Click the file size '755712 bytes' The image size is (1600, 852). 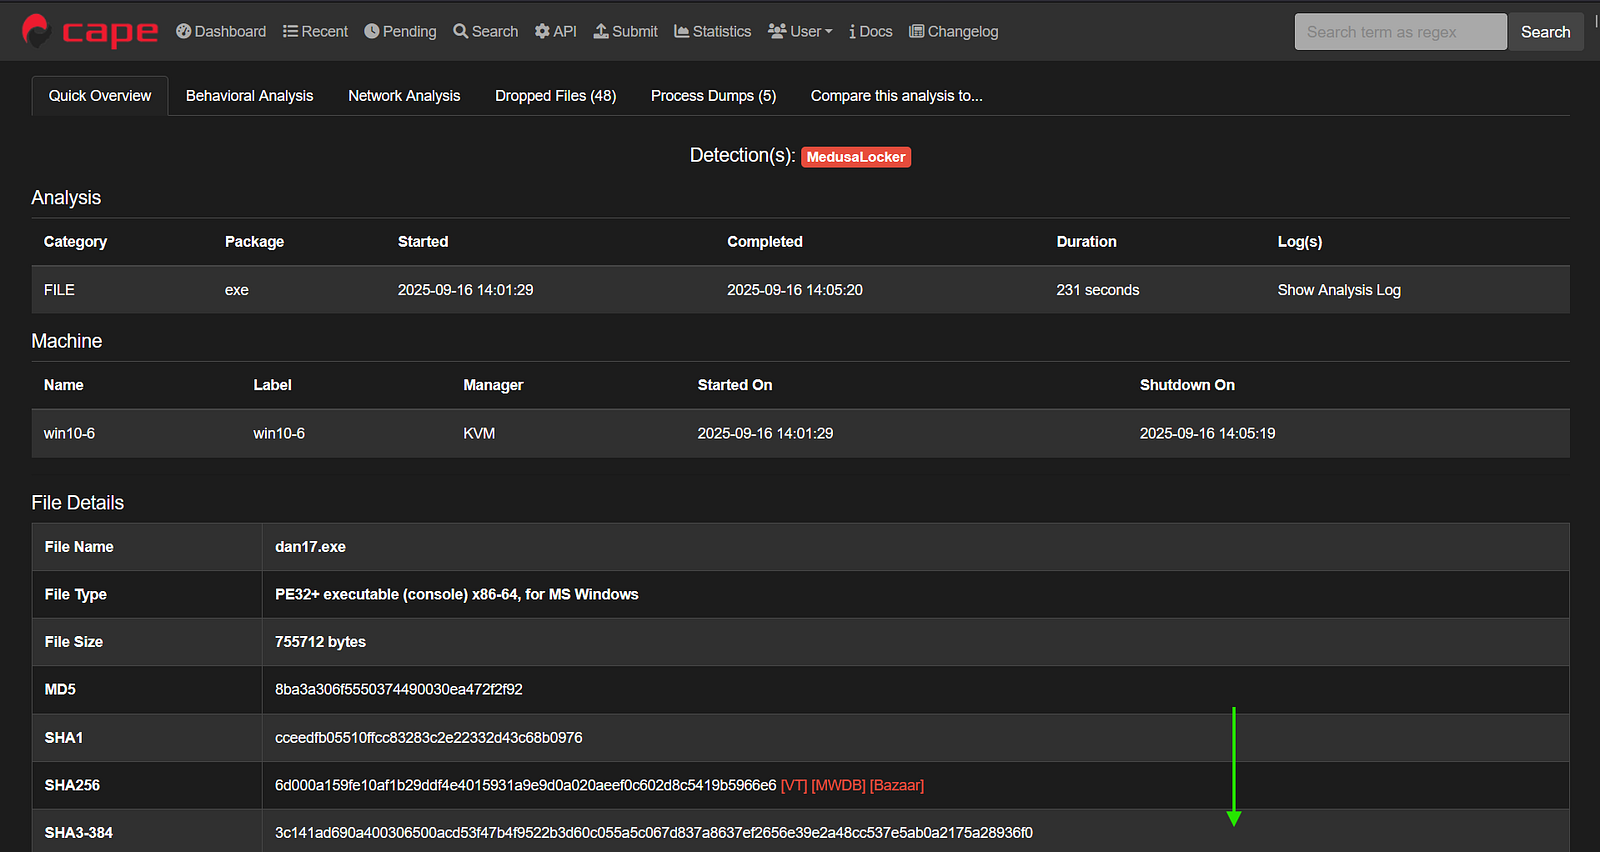[320, 642]
